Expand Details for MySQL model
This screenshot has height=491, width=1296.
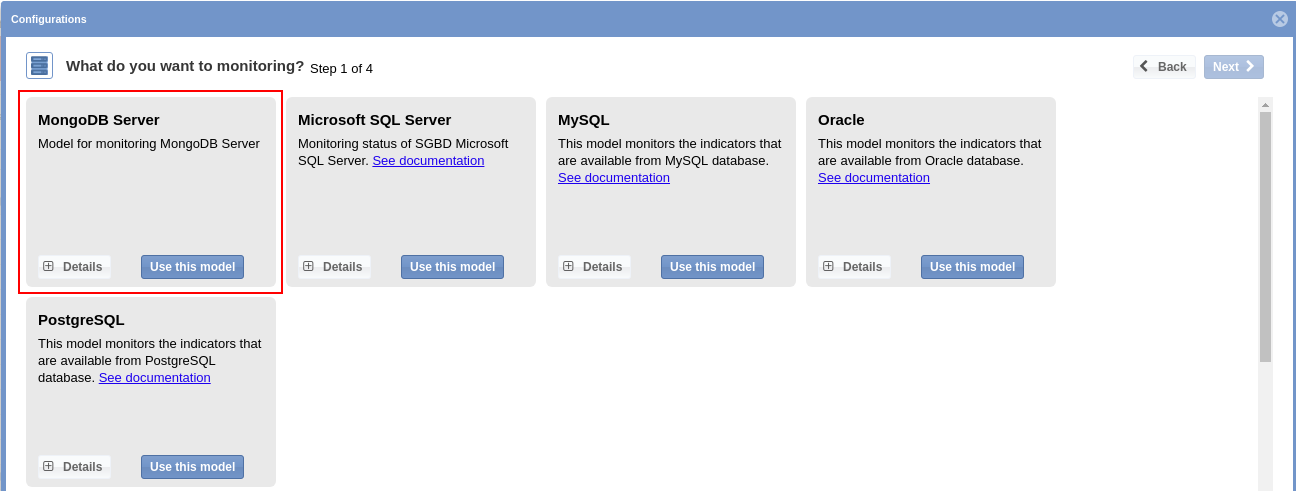(x=594, y=267)
